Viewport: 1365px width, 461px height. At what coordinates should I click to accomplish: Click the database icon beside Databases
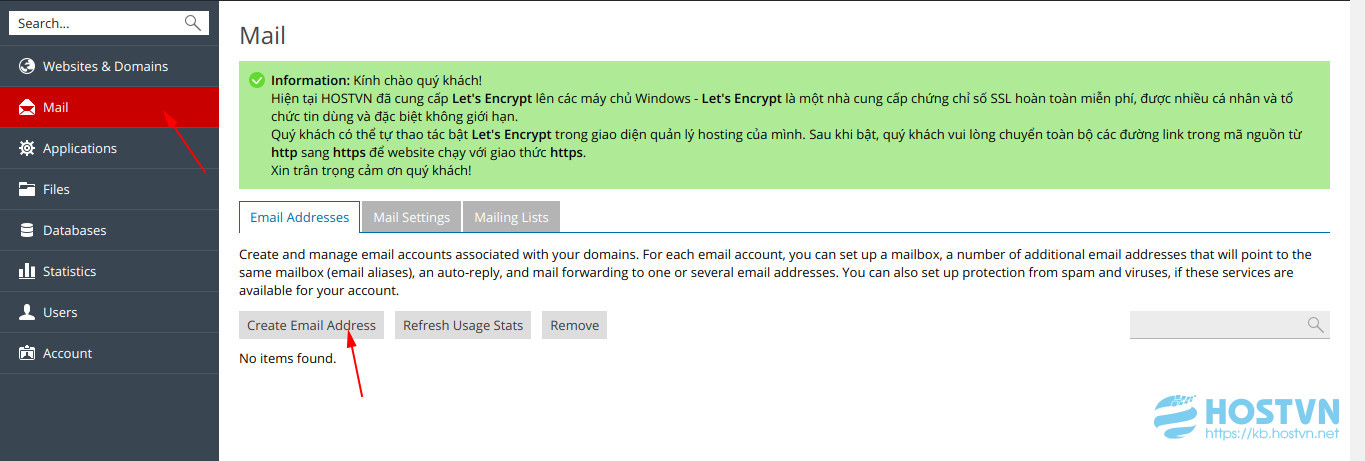[x=27, y=230]
